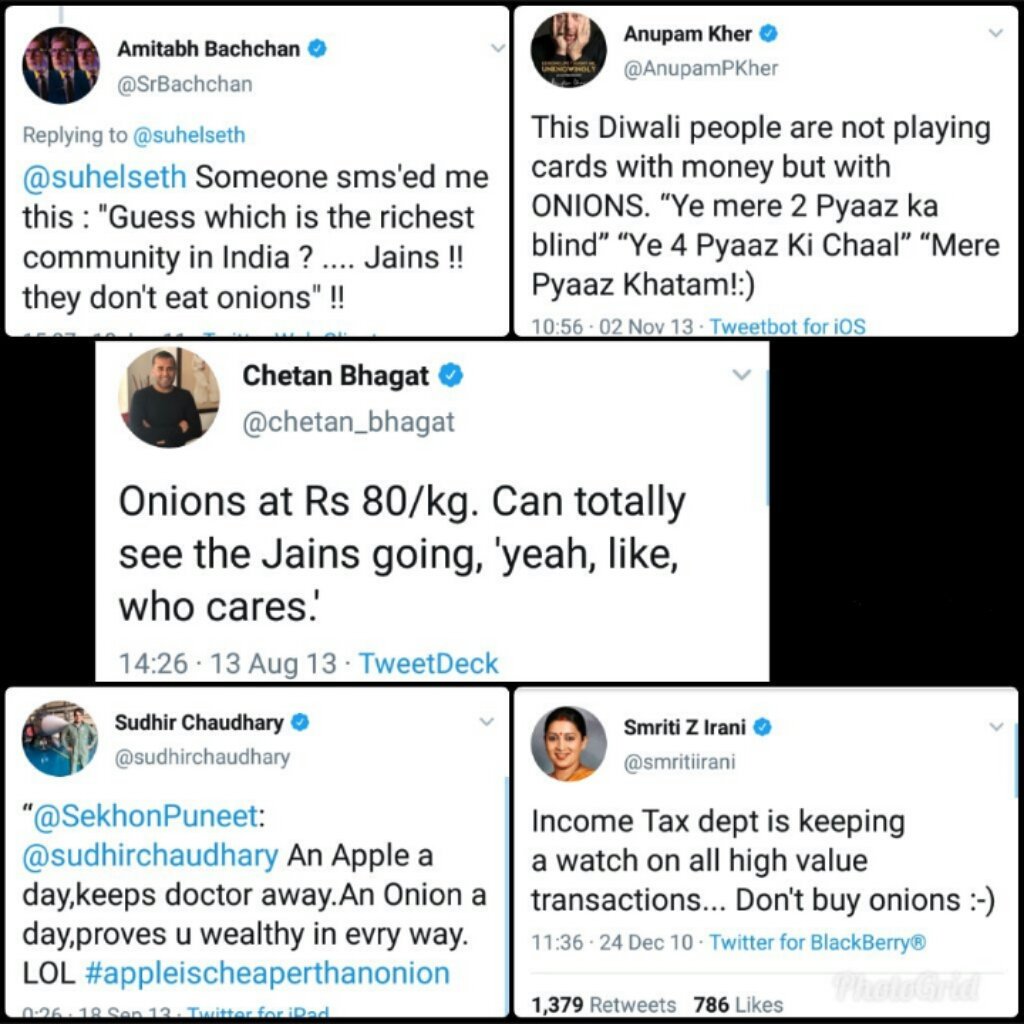Click the Tweetbot for iOS link

click(787, 326)
